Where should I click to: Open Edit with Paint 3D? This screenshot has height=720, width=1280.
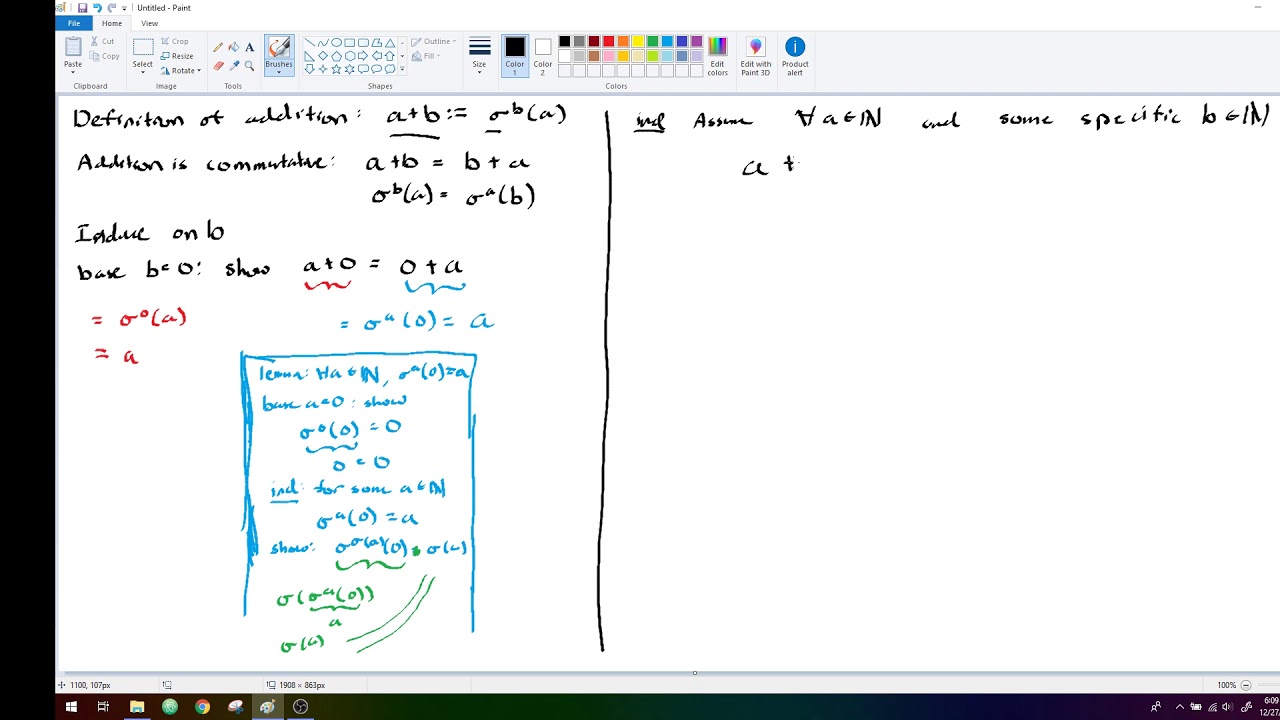(x=755, y=57)
